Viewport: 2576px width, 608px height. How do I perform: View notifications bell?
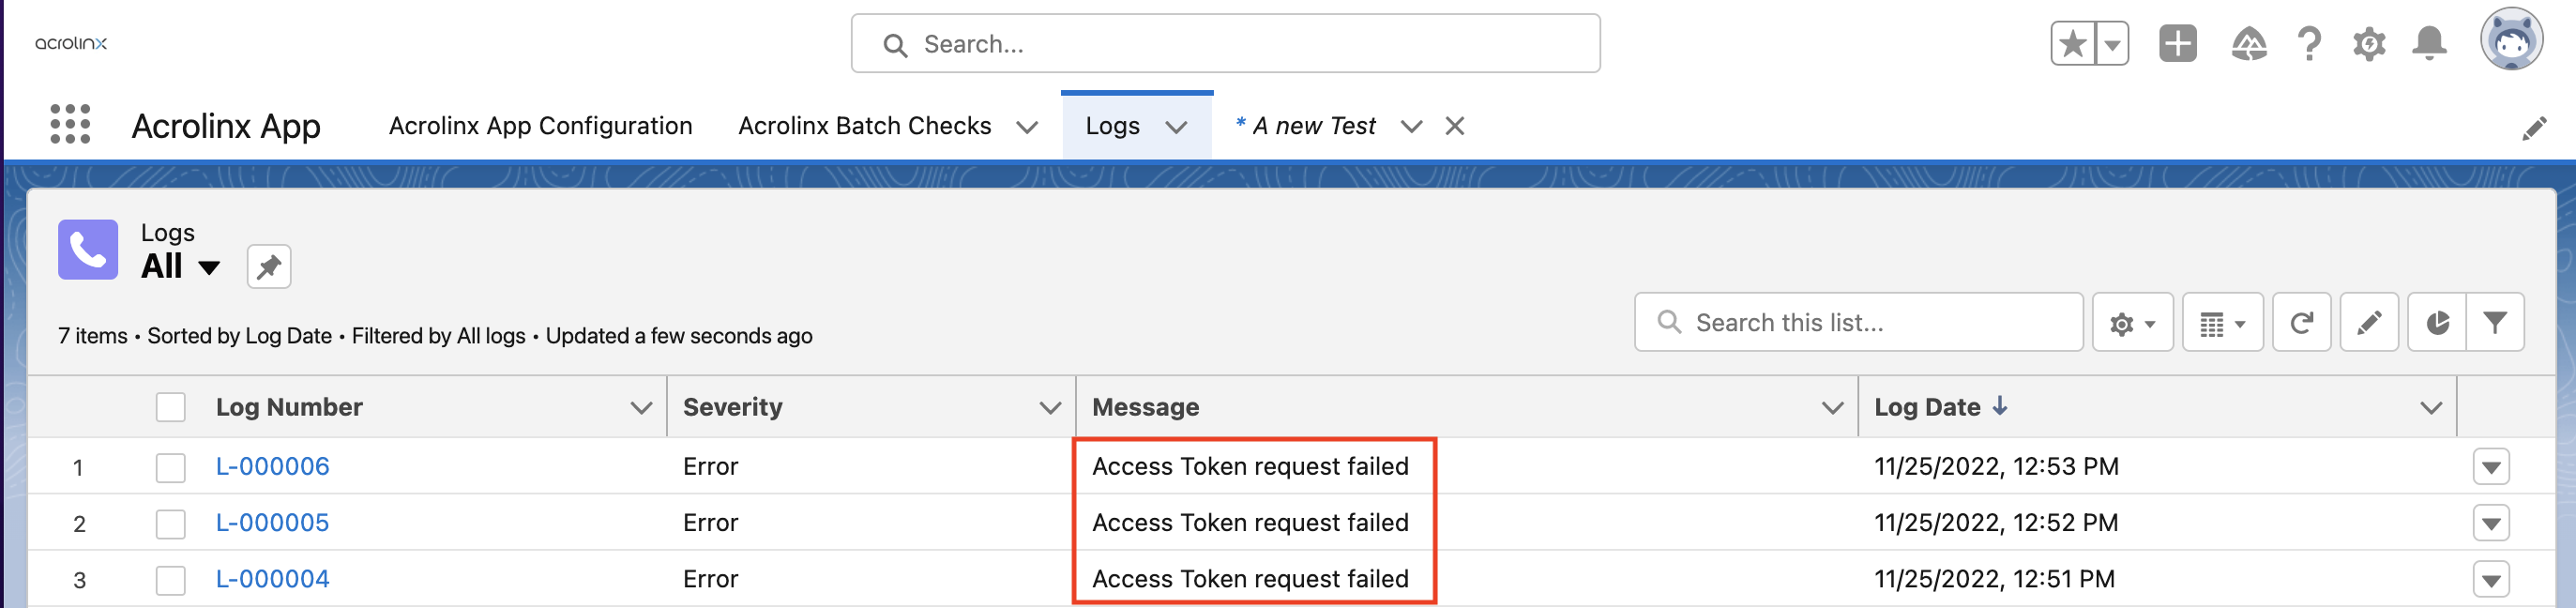coord(2429,44)
